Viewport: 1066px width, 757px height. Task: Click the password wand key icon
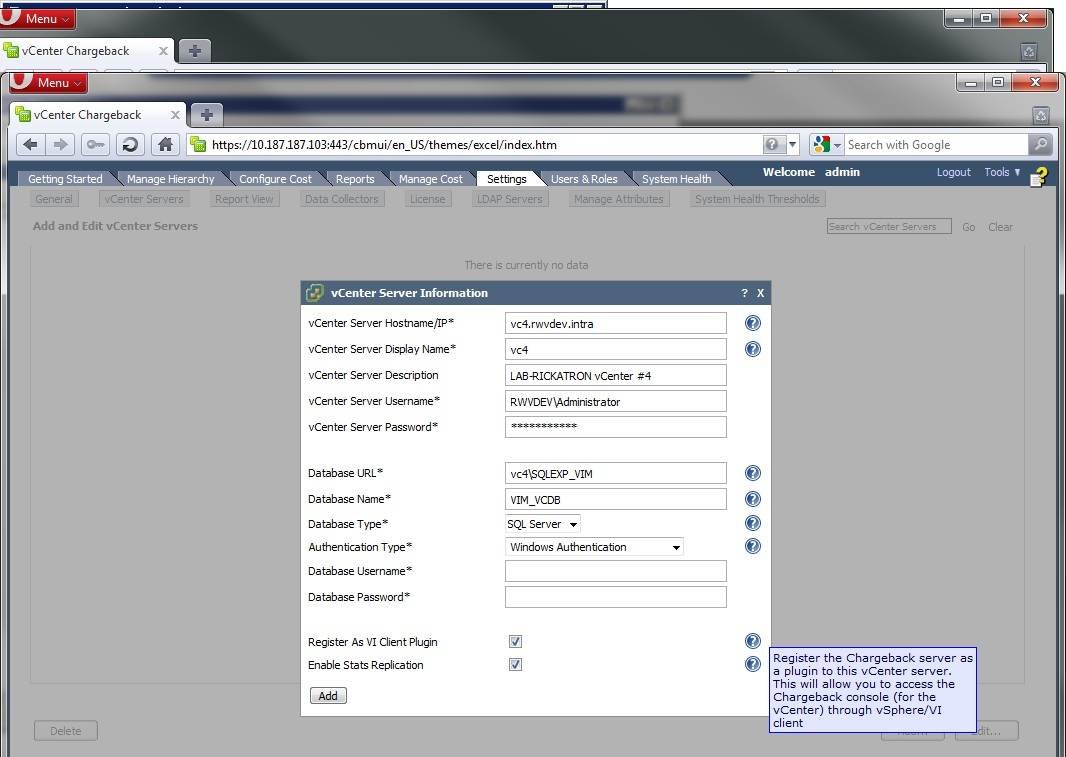(95, 145)
